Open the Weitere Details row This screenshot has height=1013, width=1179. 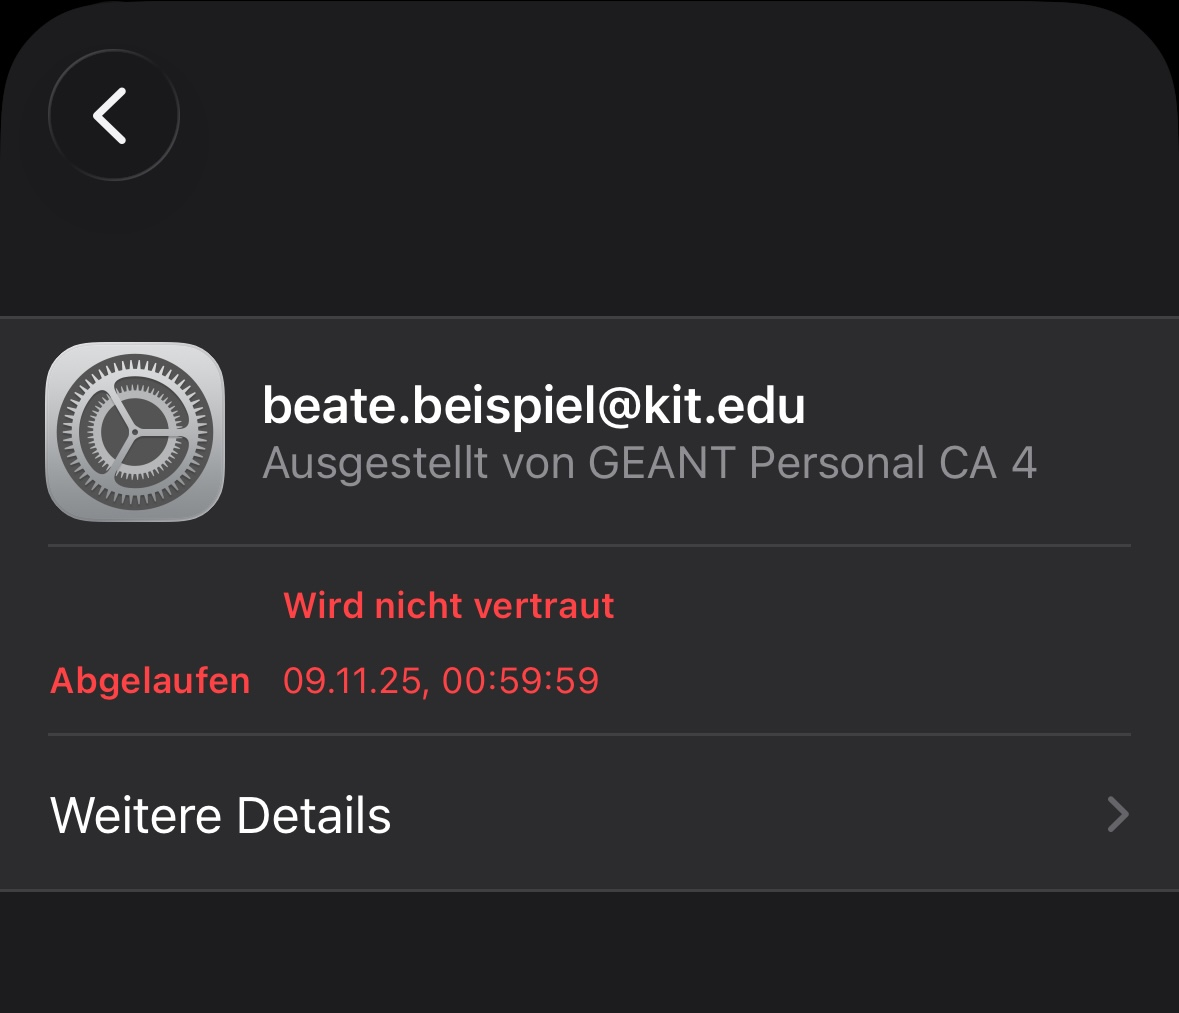click(589, 815)
